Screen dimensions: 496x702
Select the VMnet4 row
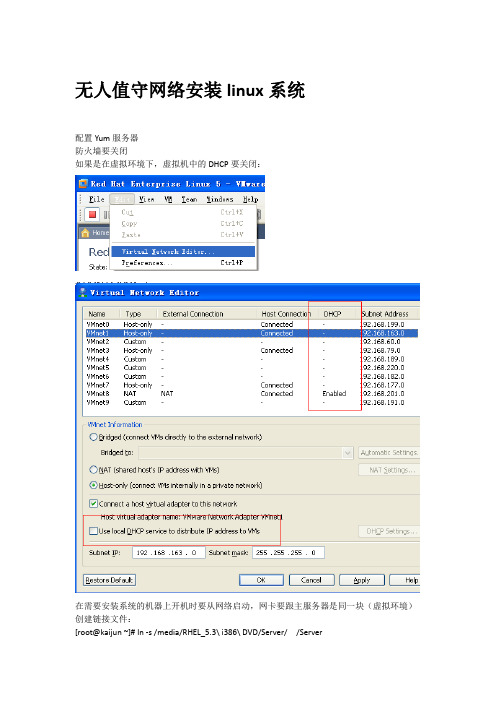pos(252,359)
